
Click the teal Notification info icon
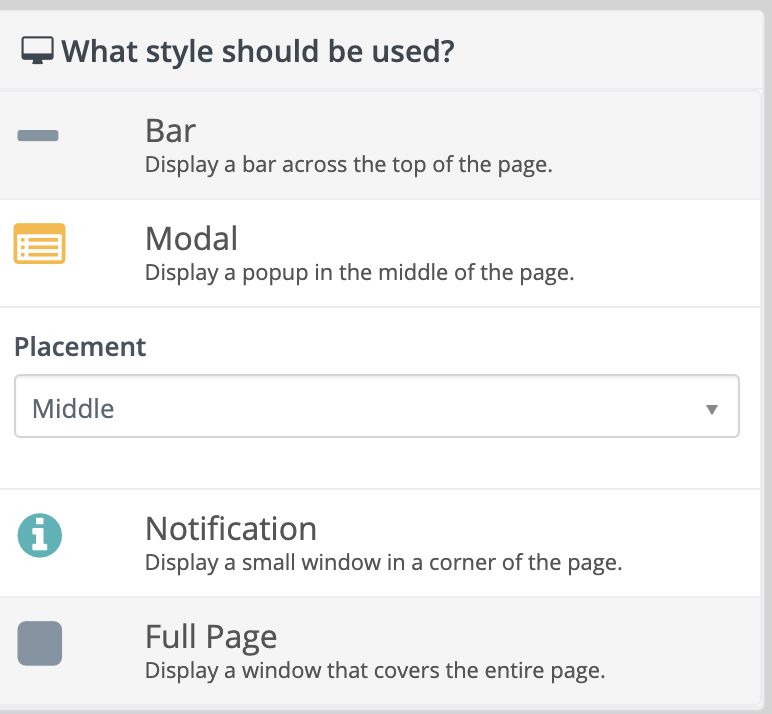point(40,535)
